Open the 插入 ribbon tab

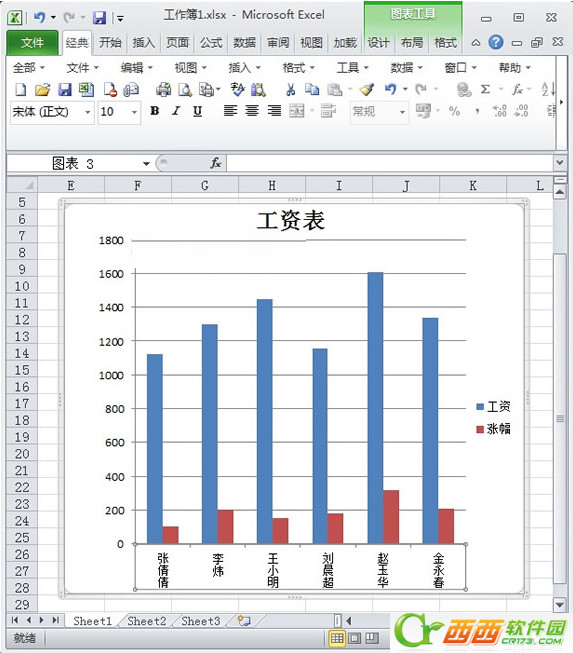(x=144, y=42)
